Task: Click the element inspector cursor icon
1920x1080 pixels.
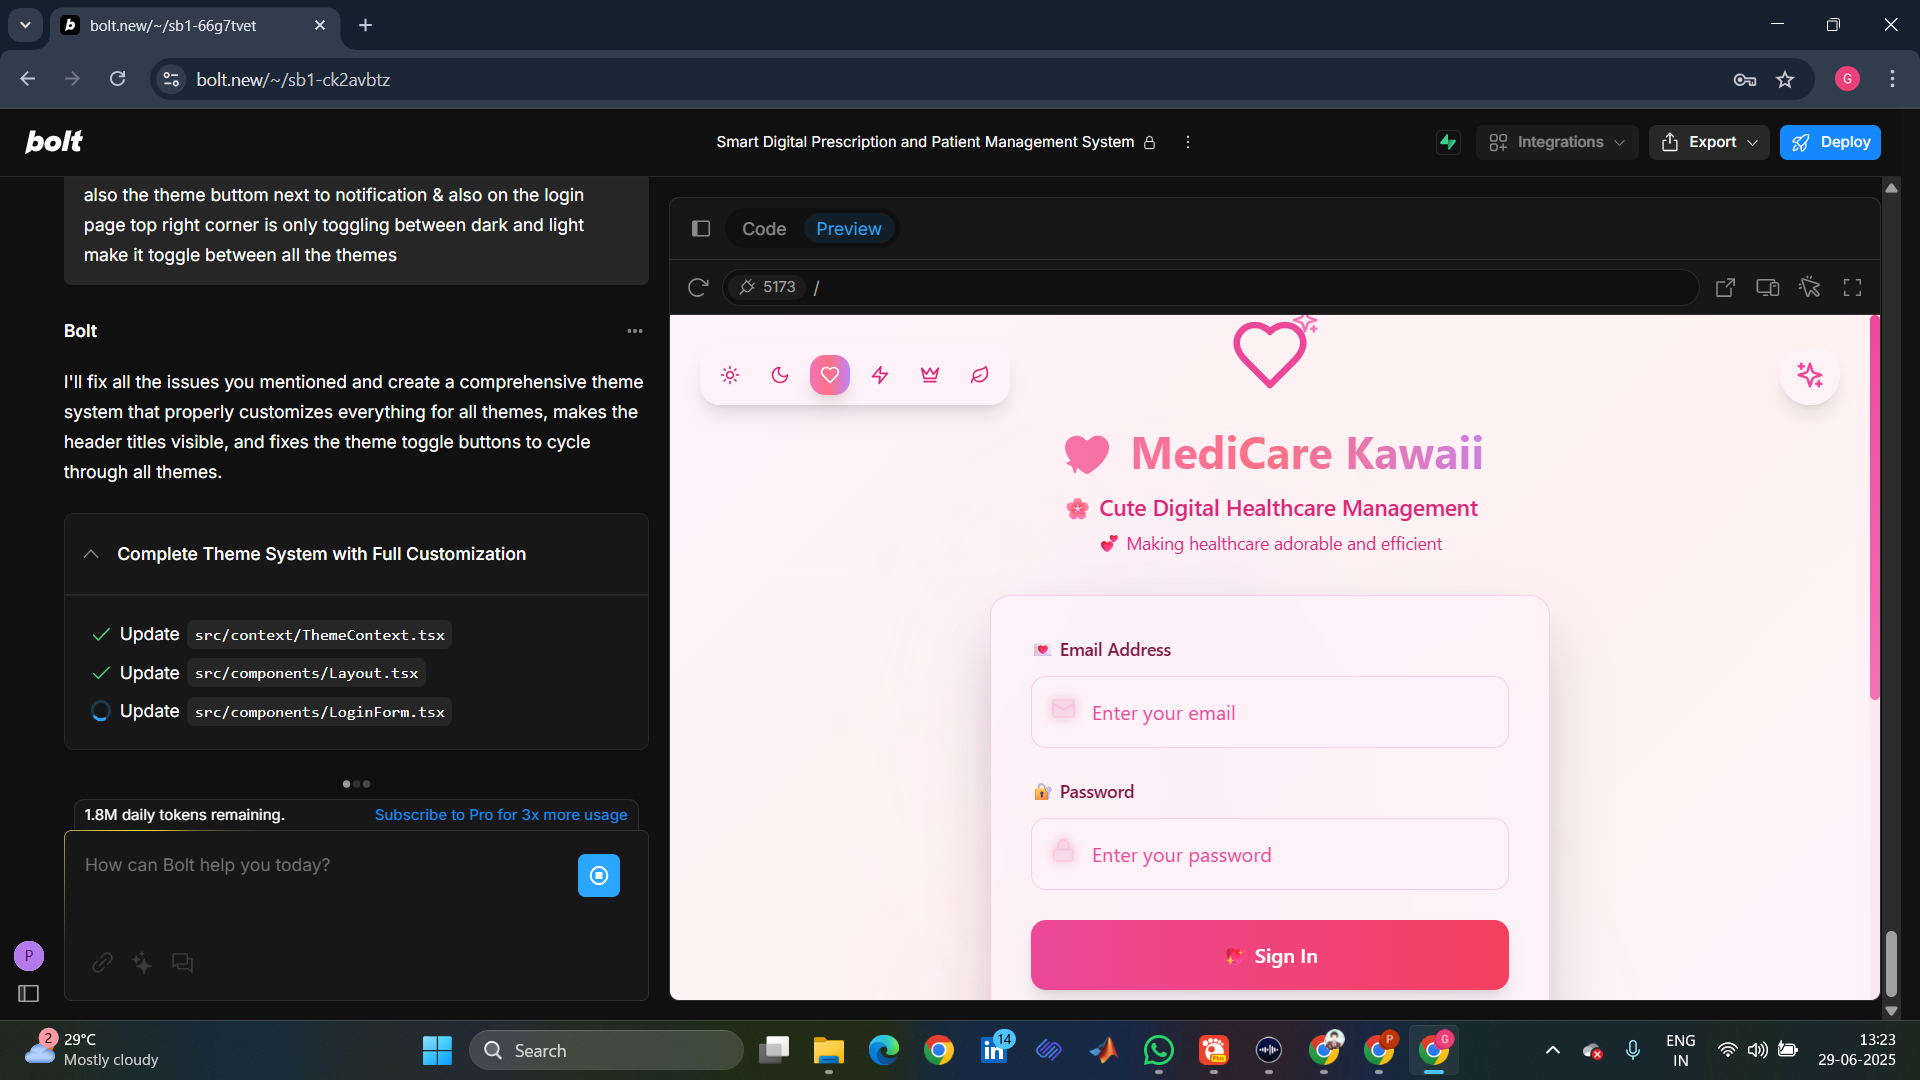Action: click(1809, 288)
